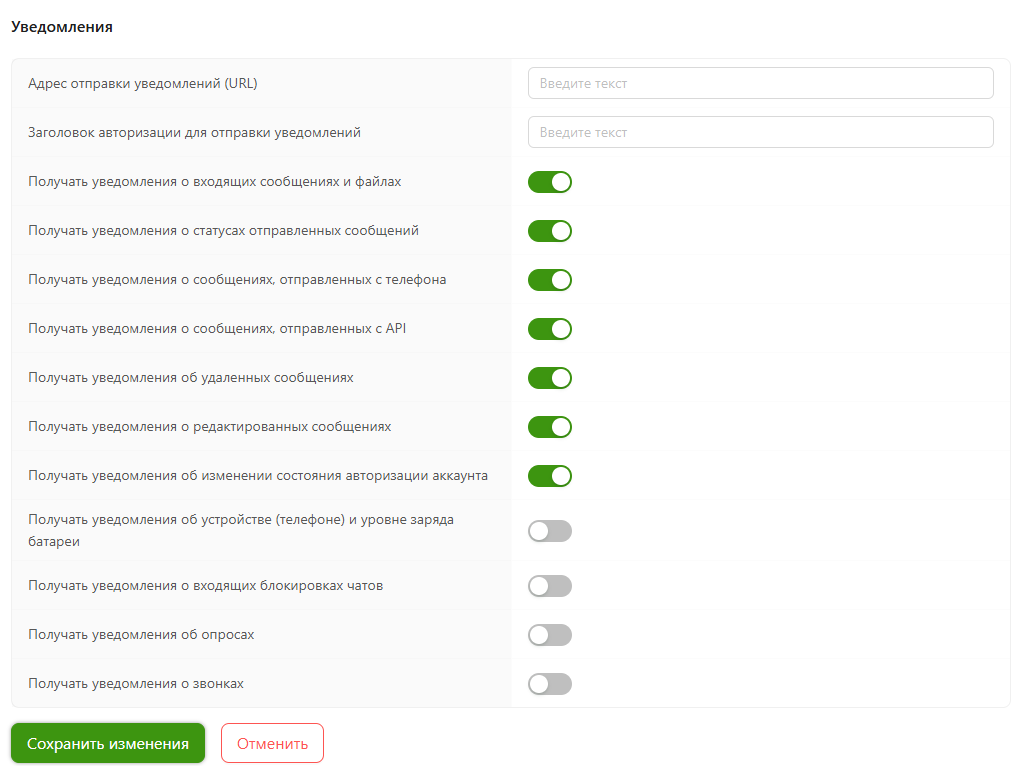Click the notification URL address input field

click(760, 83)
